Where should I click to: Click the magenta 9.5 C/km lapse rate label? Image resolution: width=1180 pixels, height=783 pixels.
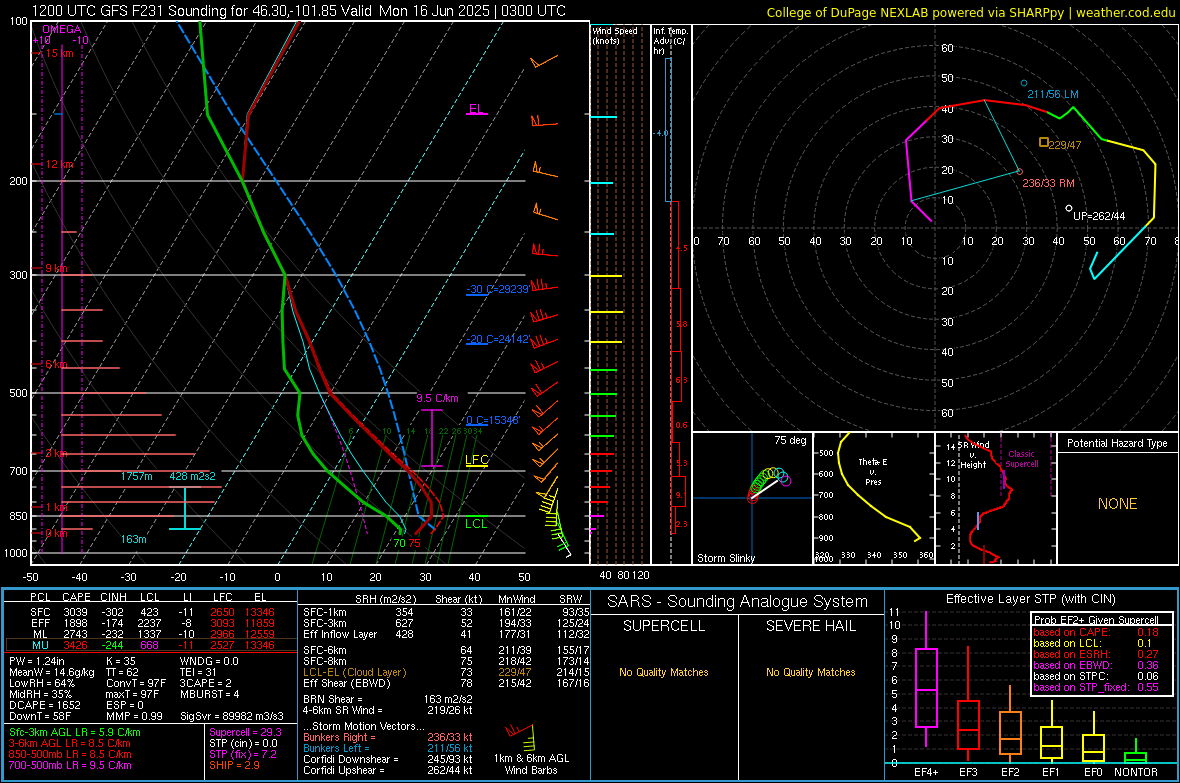[437, 398]
